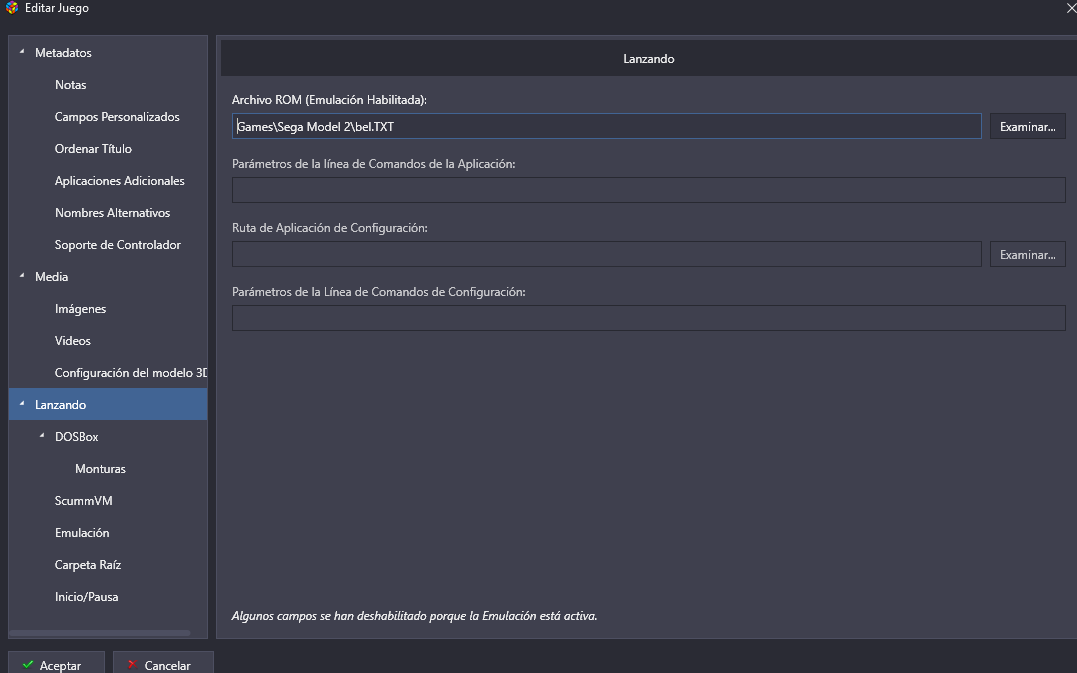Select ScummVM in the sidebar

84,501
